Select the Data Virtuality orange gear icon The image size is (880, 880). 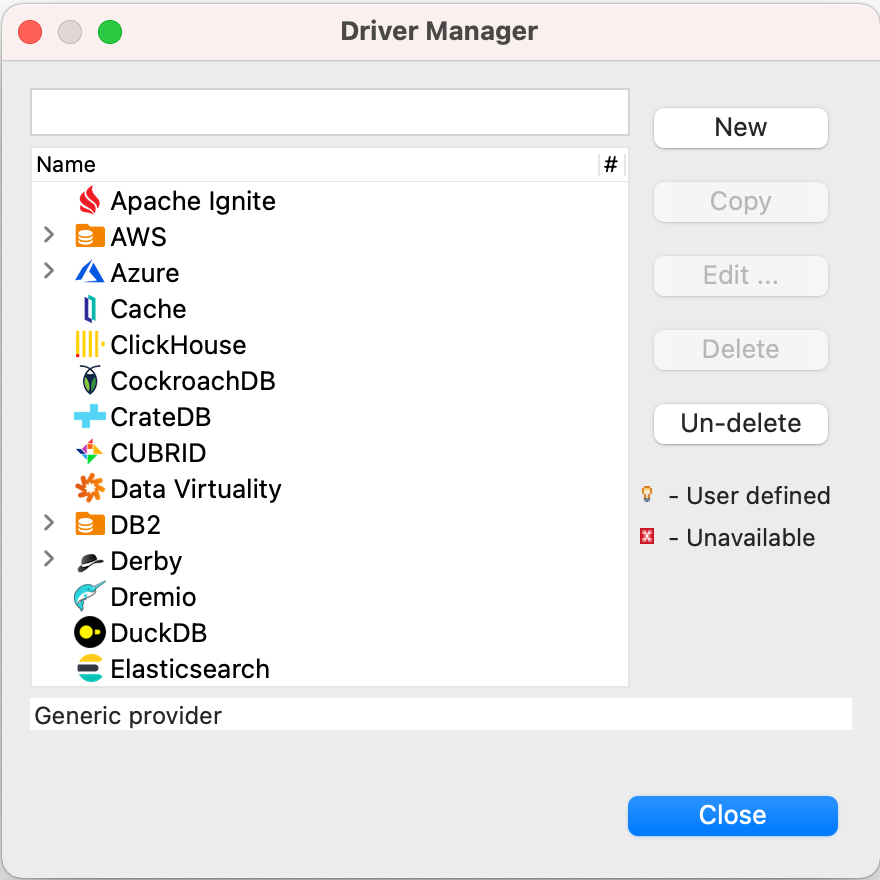[x=90, y=489]
